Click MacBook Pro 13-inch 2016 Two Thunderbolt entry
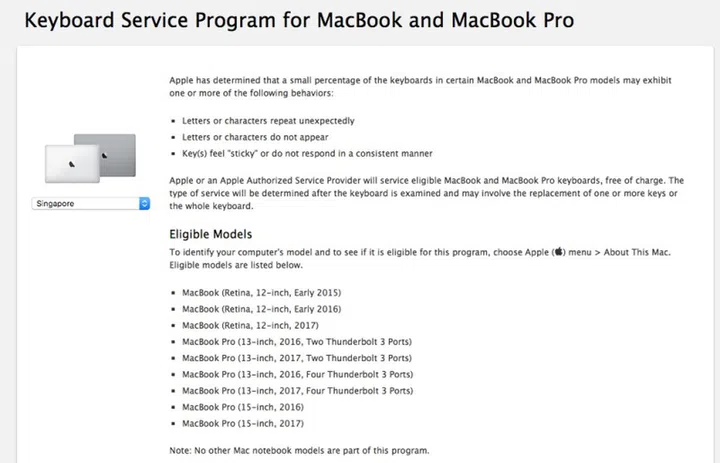The width and height of the screenshot is (720, 463). coord(297,342)
